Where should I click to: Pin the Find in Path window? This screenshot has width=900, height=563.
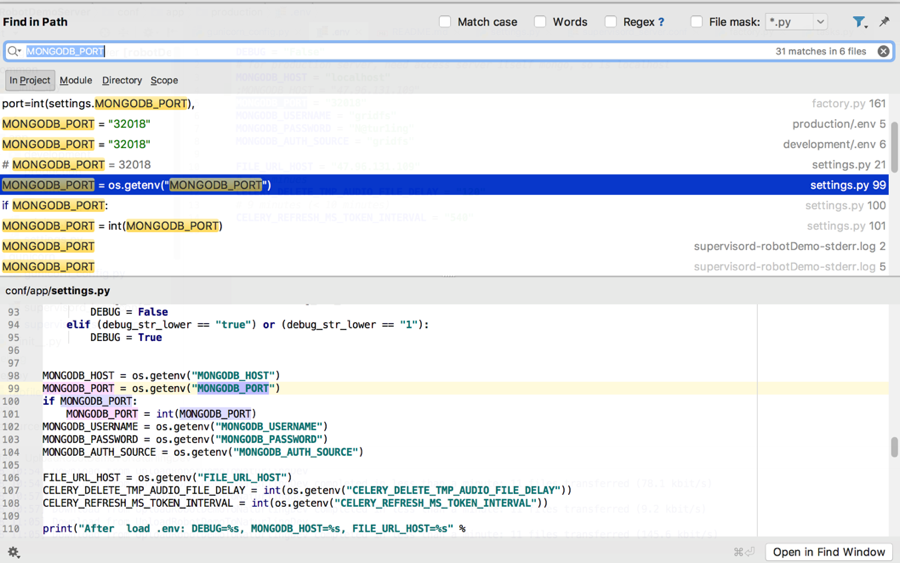[884, 22]
